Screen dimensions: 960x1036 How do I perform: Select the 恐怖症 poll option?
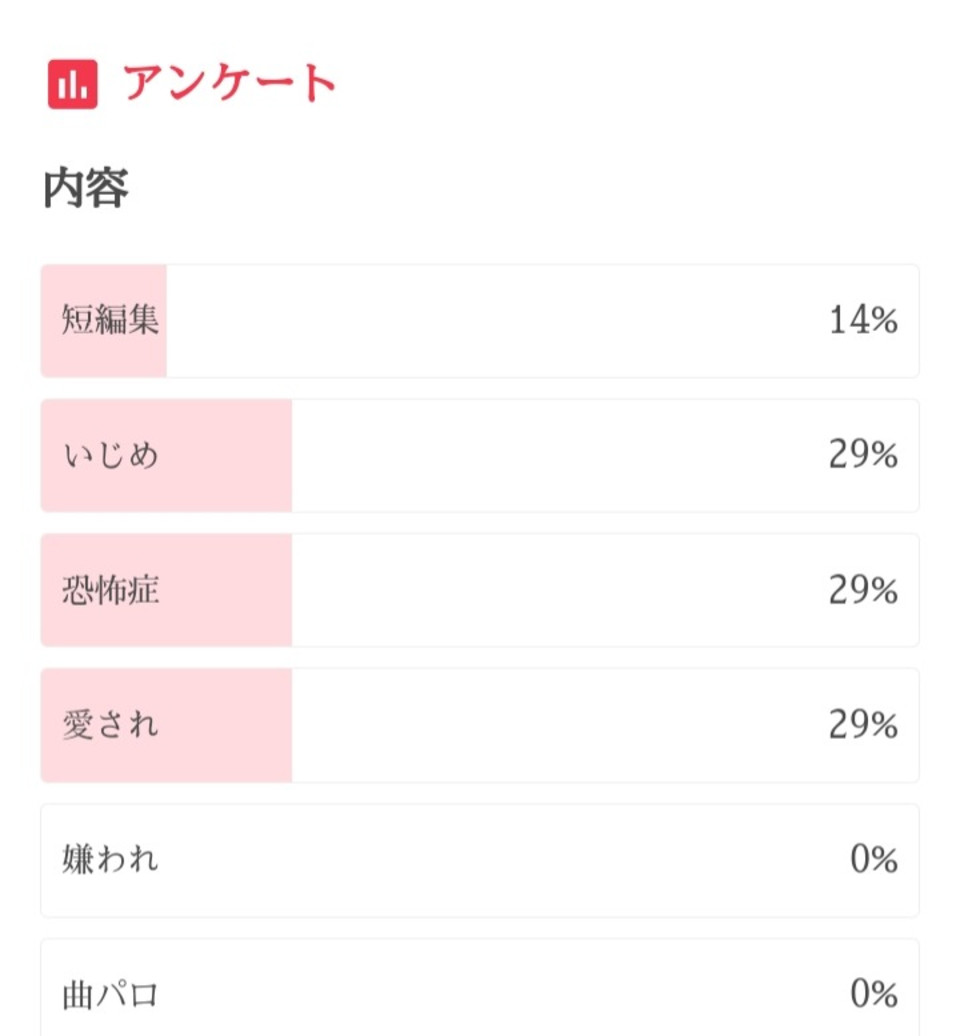(480, 590)
